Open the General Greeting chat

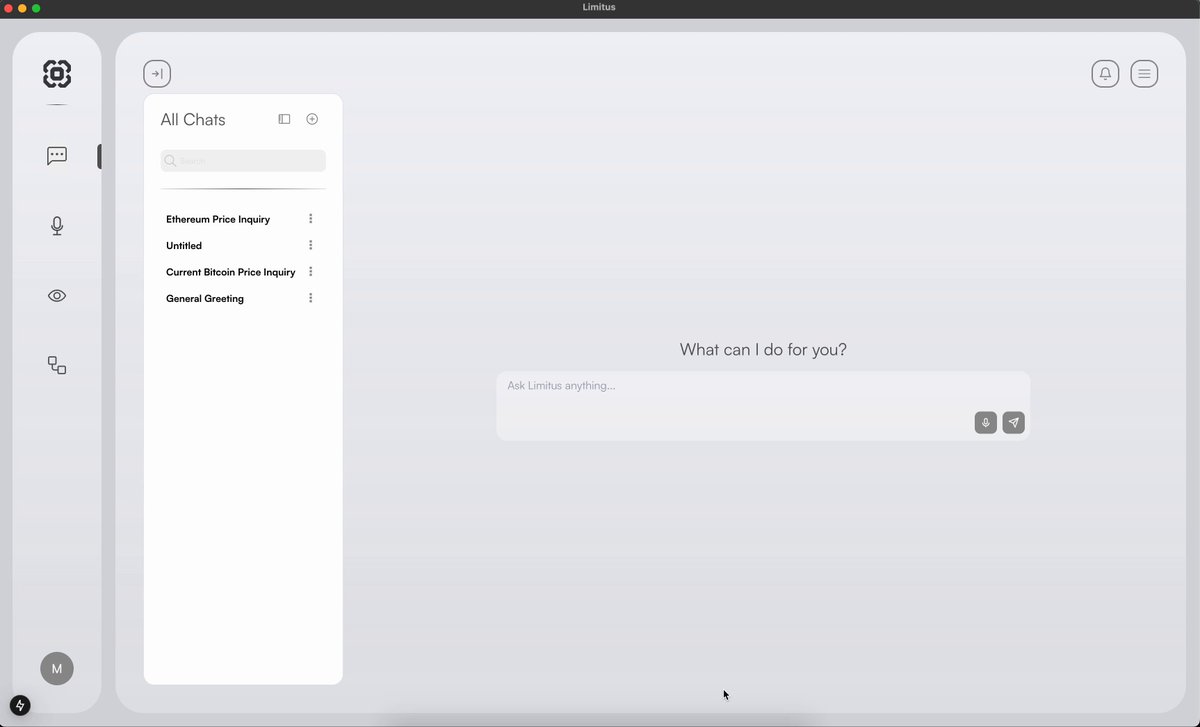[205, 299]
